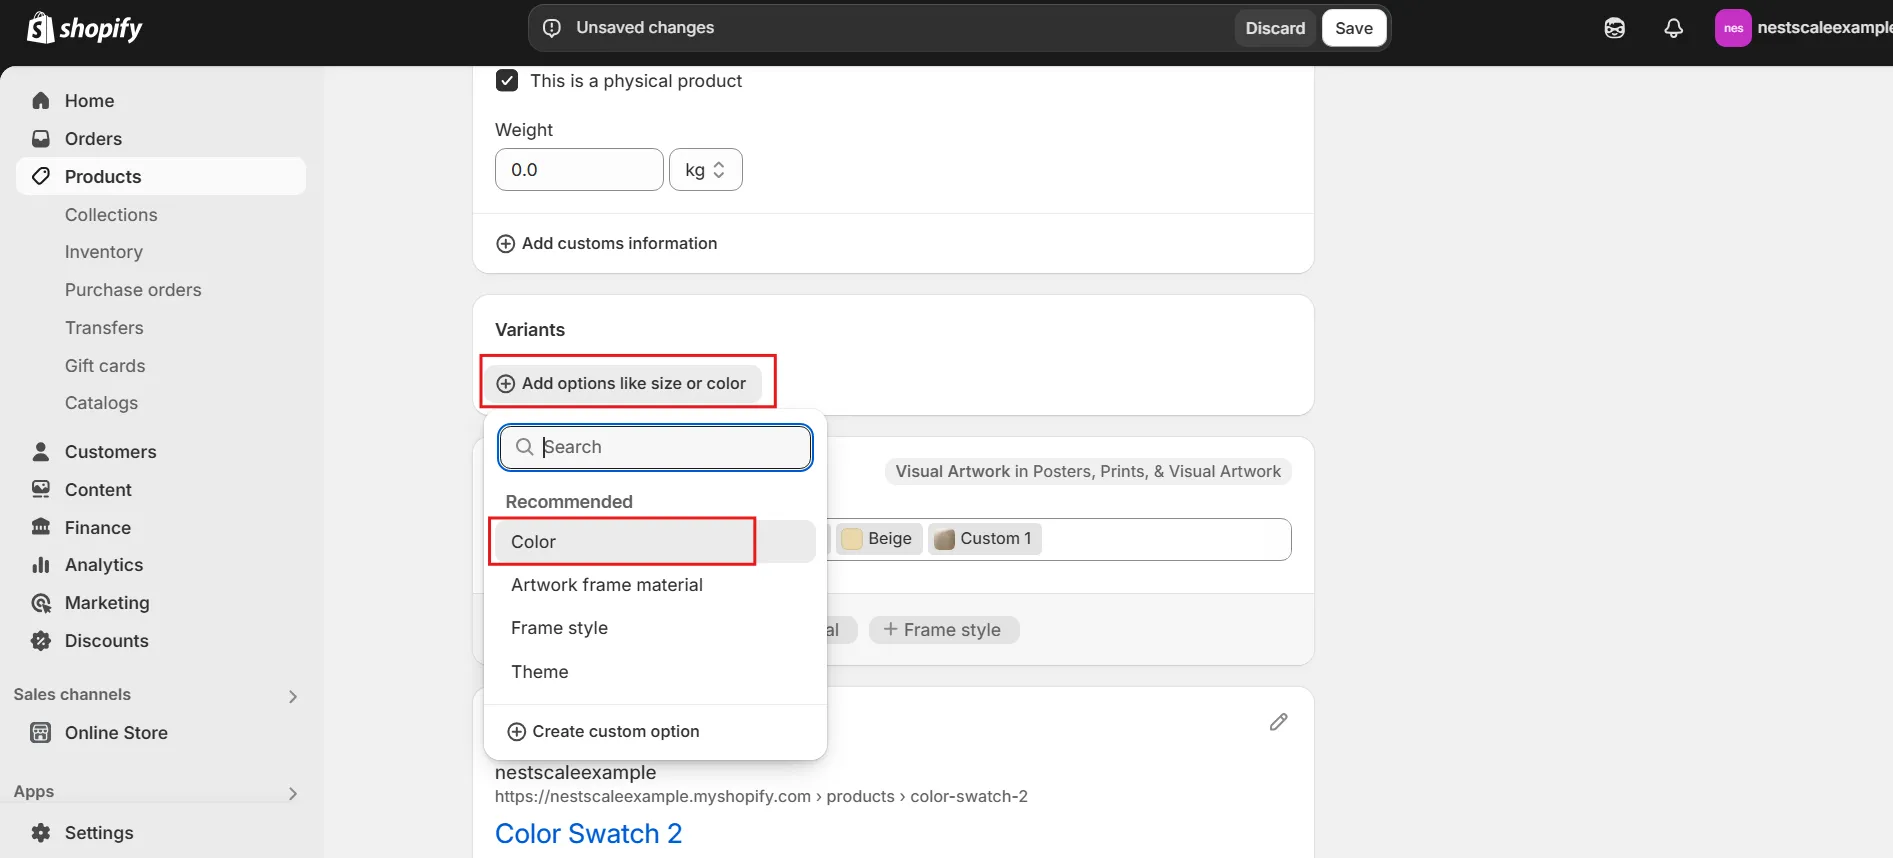Open Catalogs in sidebar
This screenshot has width=1893, height=858.
101,403
